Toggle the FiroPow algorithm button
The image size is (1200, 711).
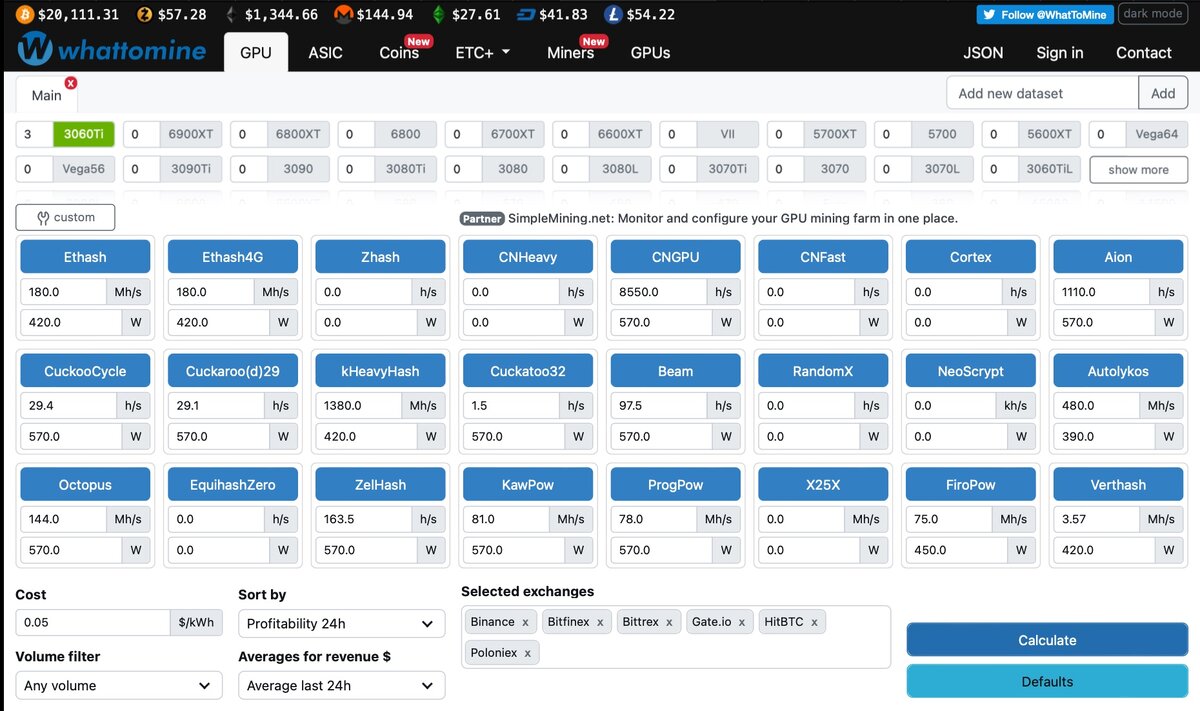(971, 485)
